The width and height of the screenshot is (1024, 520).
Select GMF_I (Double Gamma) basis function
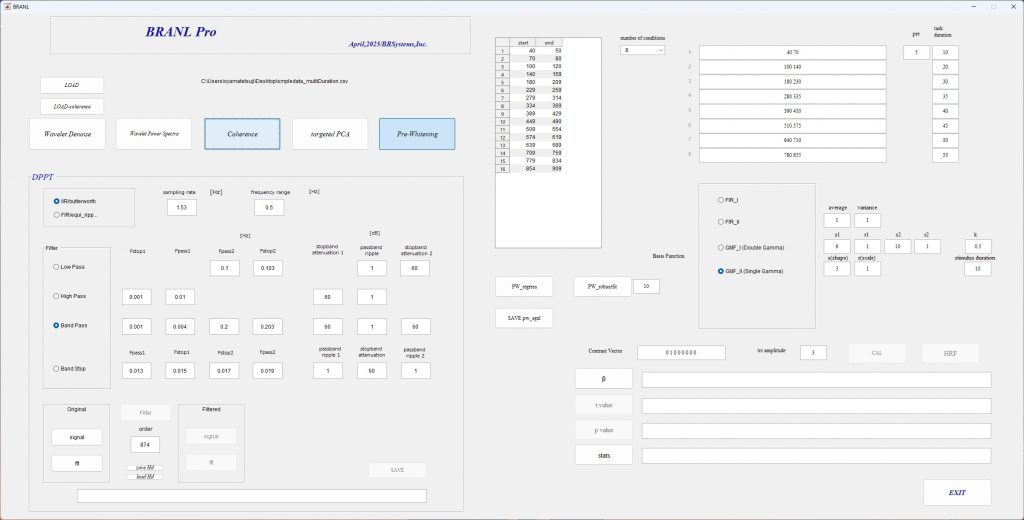point(750,248)
